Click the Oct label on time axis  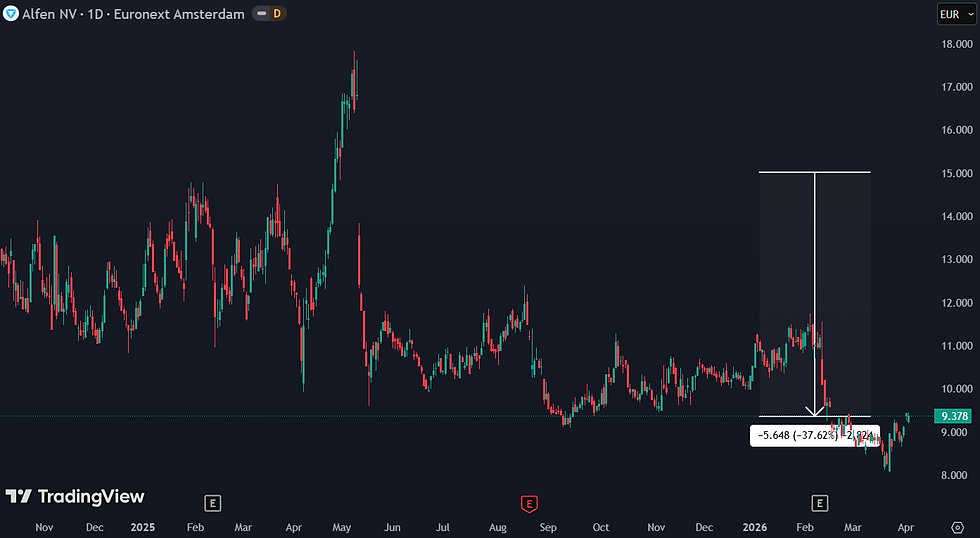point(601,527)
